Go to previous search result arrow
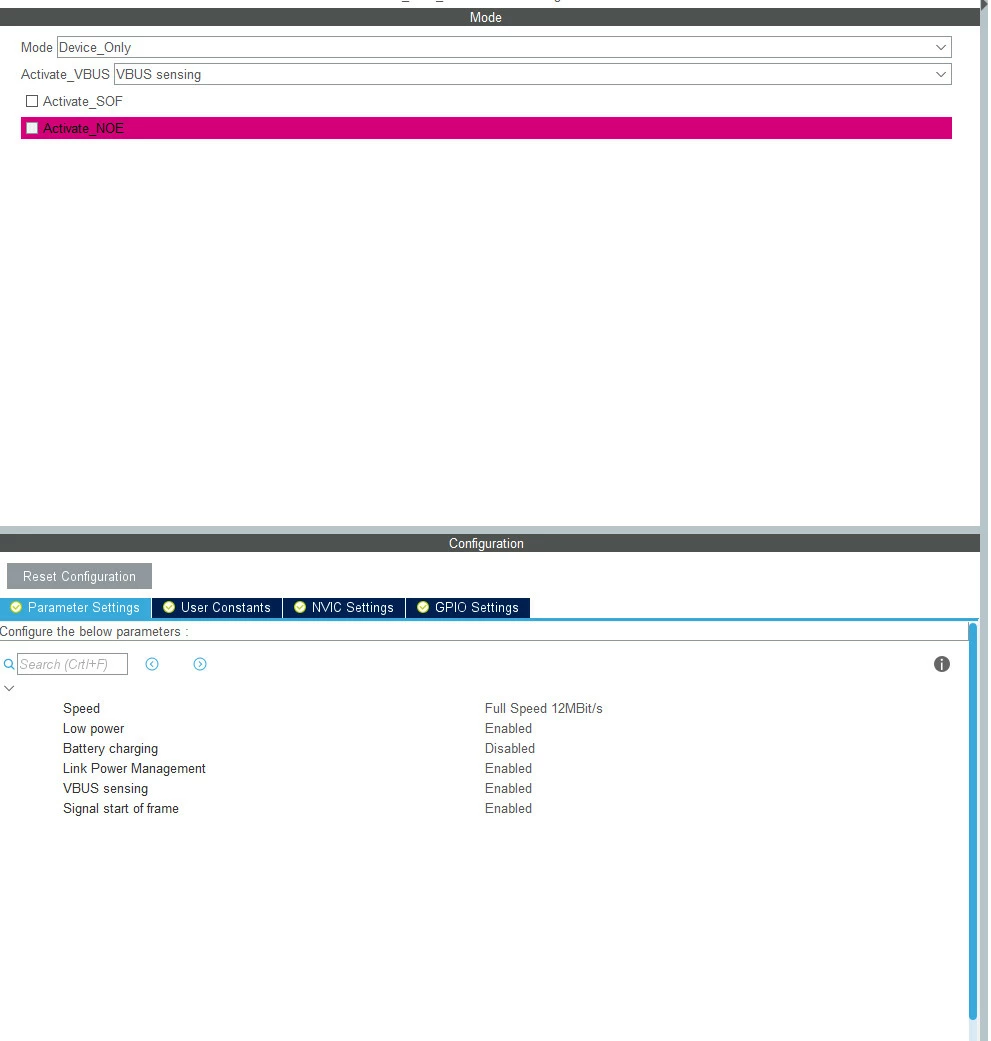 (x=152, y=664)
